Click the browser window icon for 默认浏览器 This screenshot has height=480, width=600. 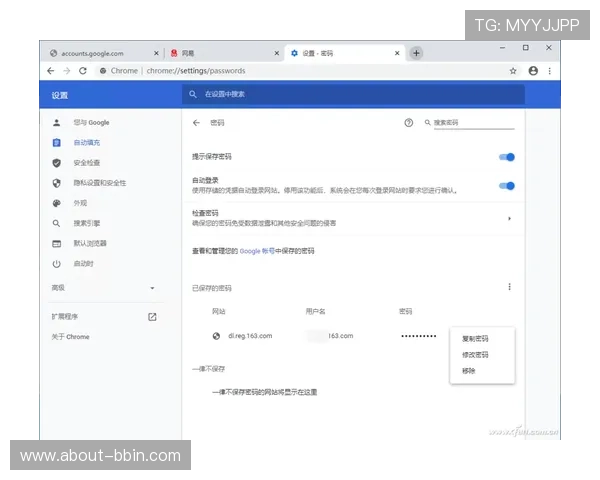point(57,243)
